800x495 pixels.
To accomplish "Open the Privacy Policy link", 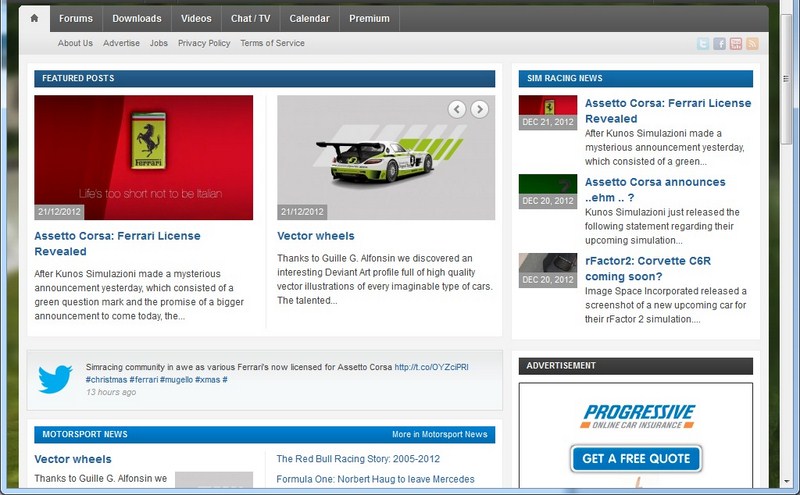I will (204, 43).
